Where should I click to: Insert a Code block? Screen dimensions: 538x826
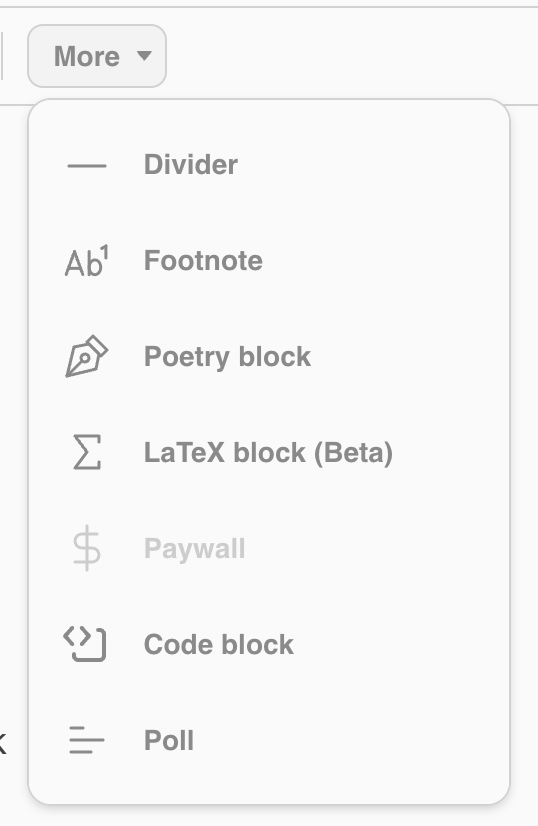pos(269,644)
